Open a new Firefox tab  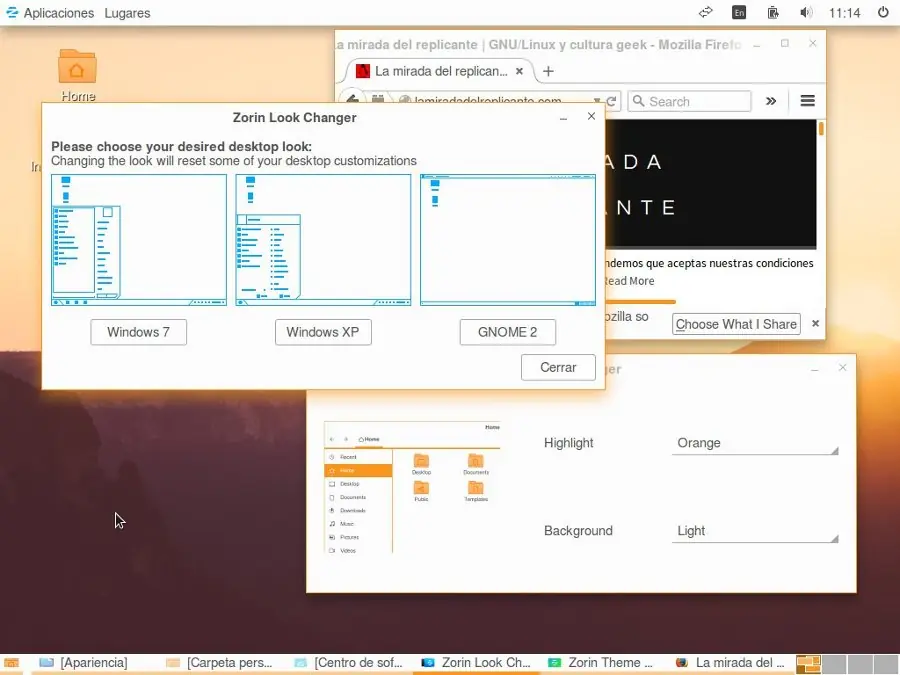548,71
